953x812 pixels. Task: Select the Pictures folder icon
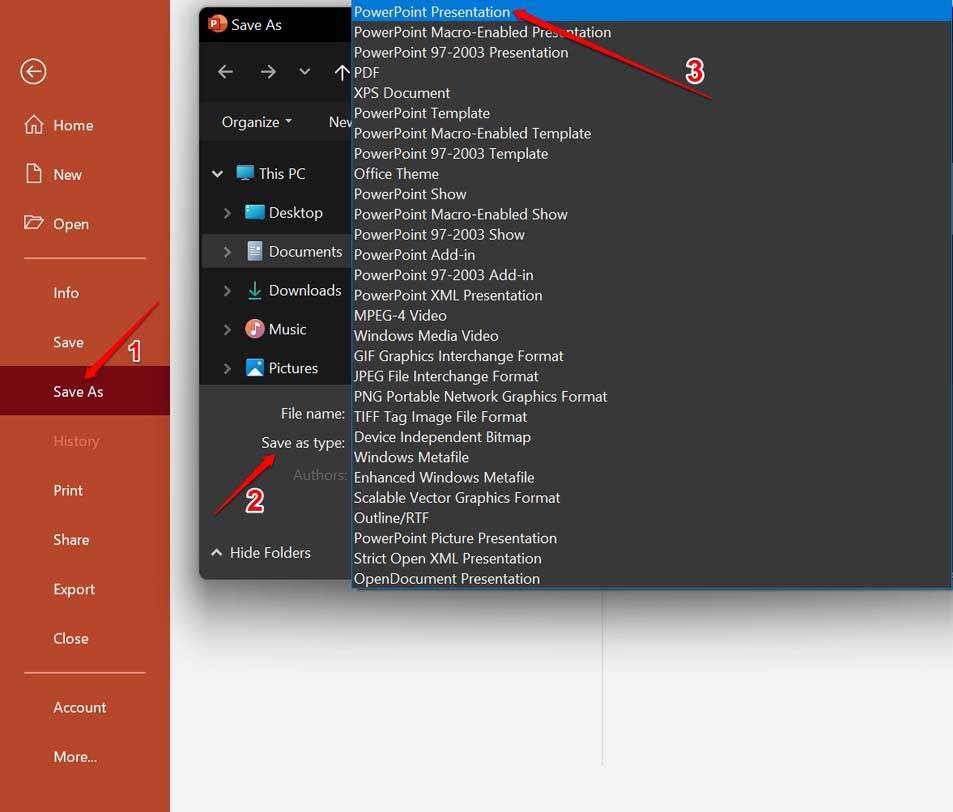pos(253,367)
